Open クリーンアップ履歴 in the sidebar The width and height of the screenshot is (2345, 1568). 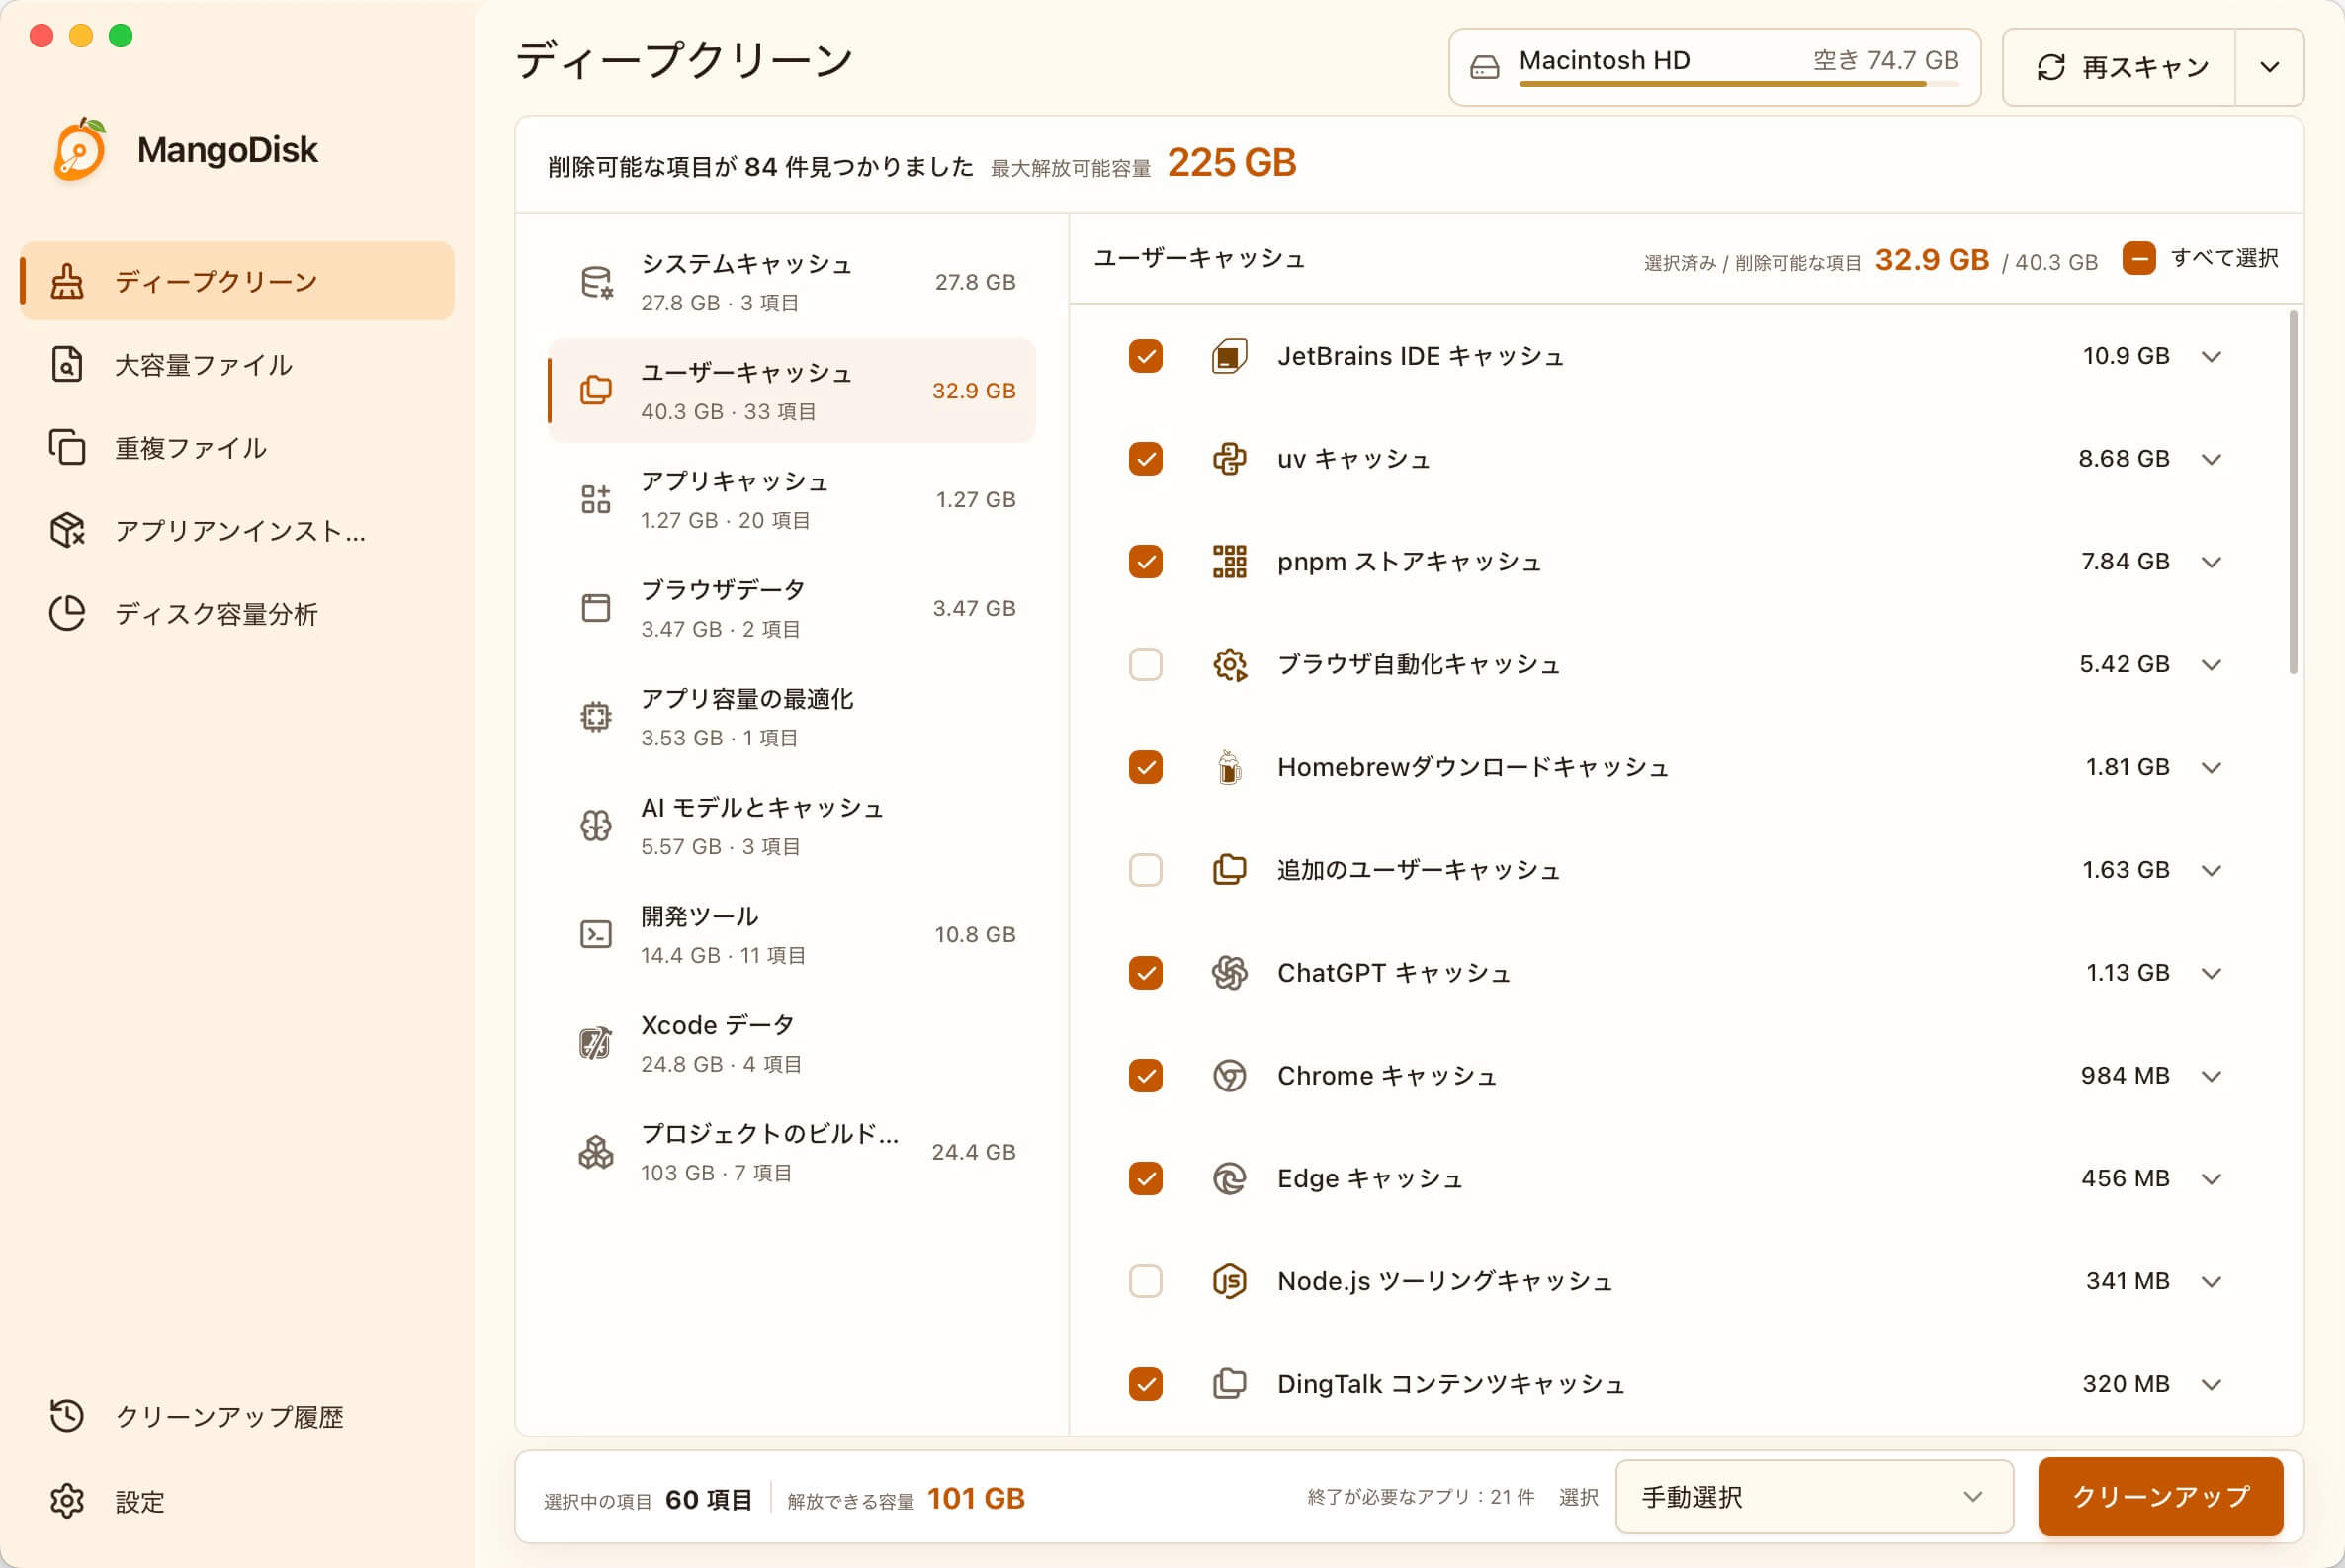click(x=237, y=1416)
